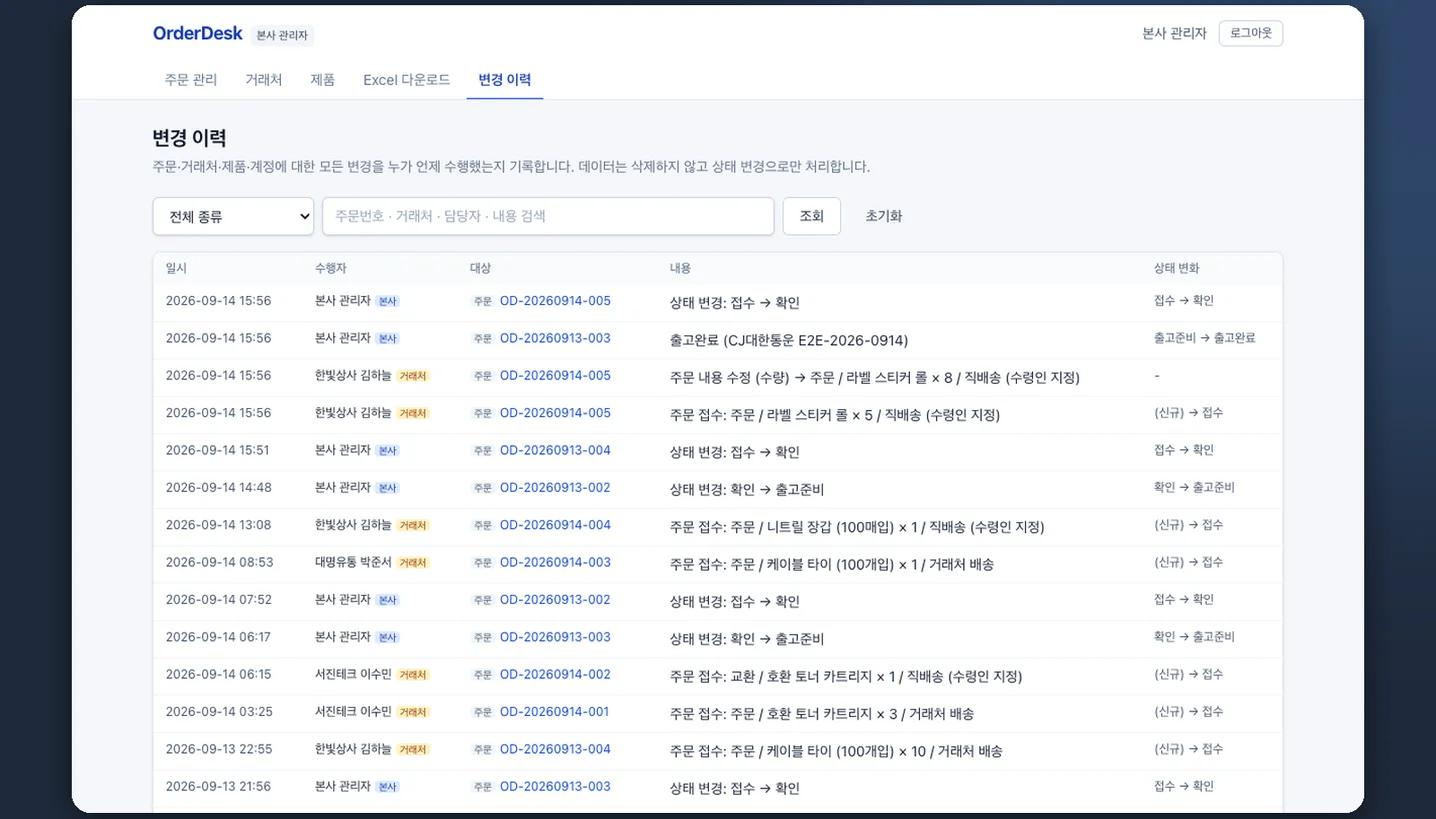Viewport: 1436px width, 819px height.
Task: Expand the 전체 종류 dropdown
Action: [234, 216]
